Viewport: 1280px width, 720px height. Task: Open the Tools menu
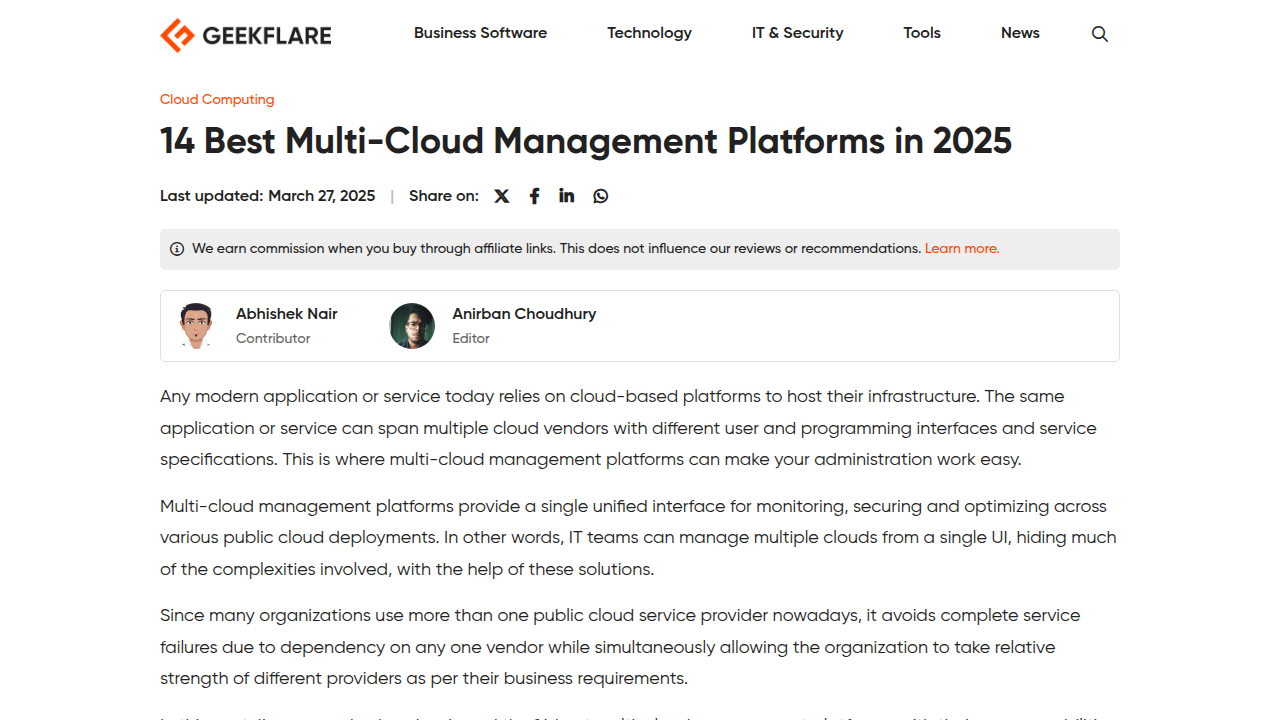(922, 33)
